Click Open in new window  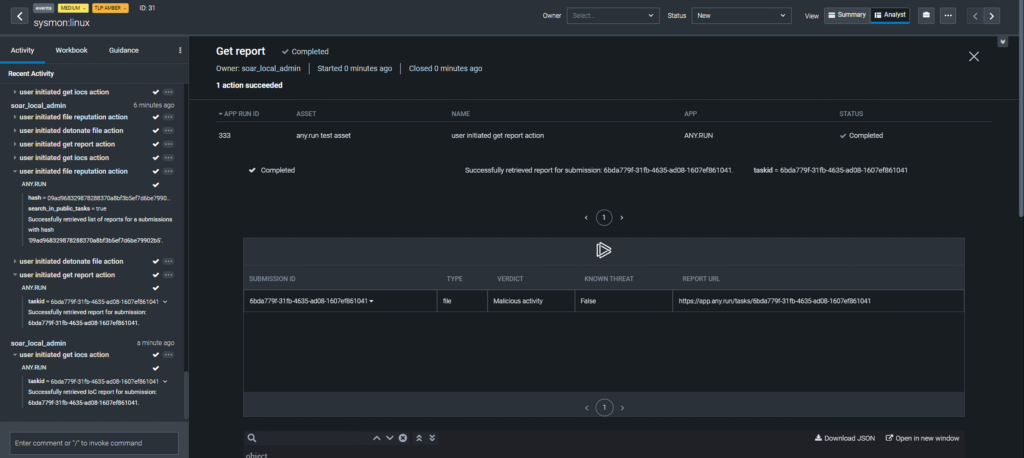pyautogui.click(x=924, y=438)
